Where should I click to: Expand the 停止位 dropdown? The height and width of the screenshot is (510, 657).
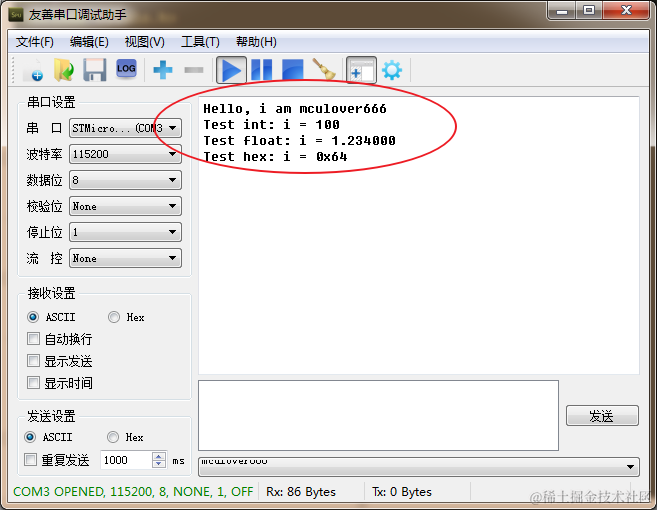125,232
